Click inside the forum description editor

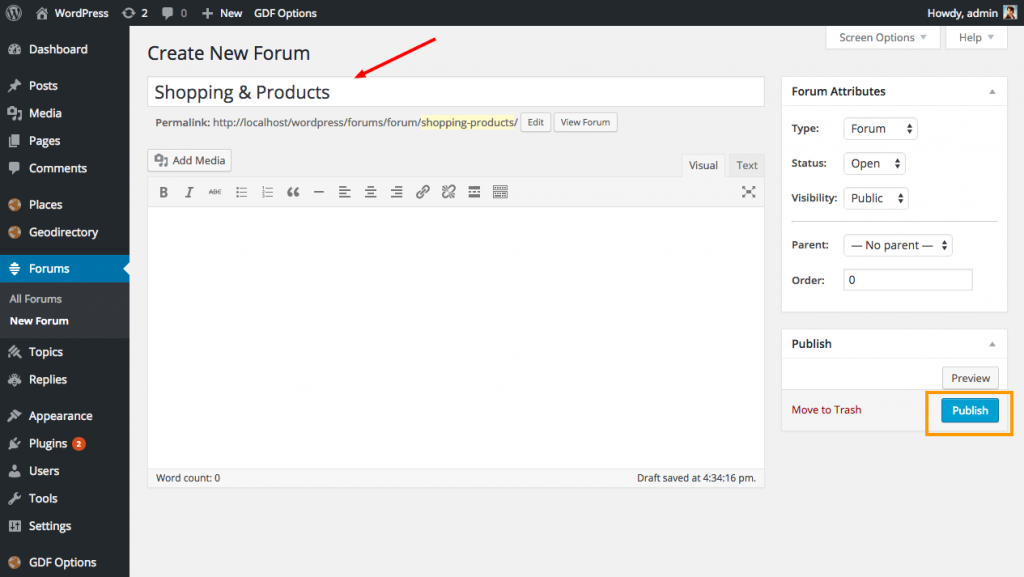(x=456, y=337)
